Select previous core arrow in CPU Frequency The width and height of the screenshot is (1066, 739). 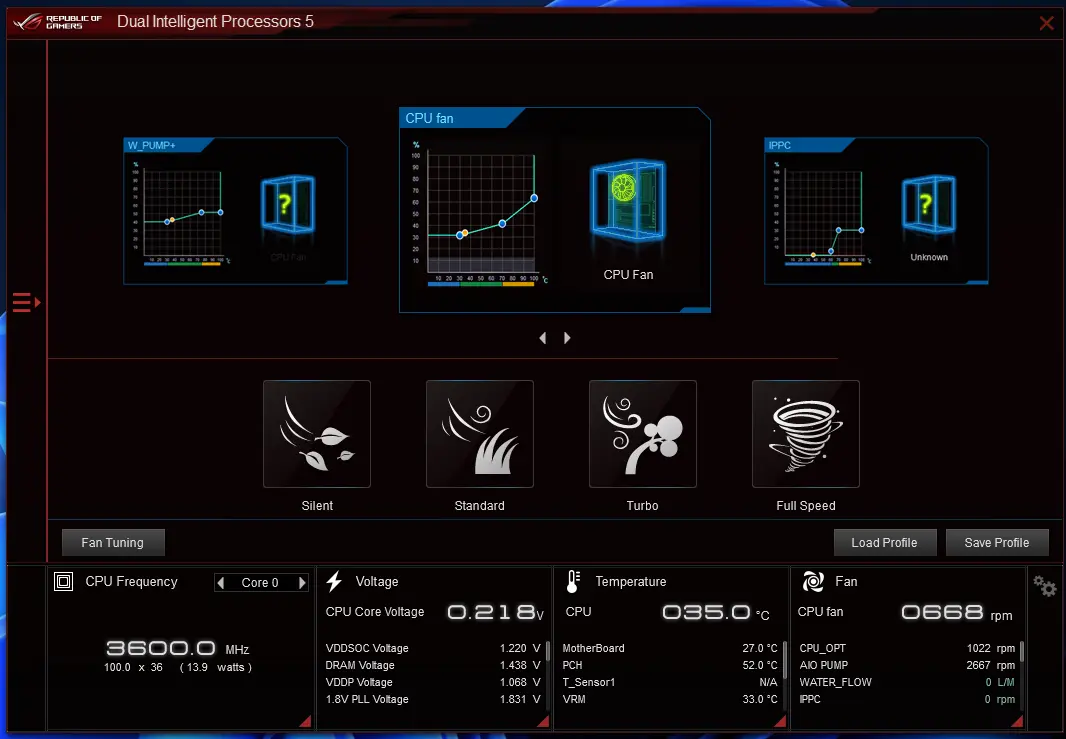point(220,583)
